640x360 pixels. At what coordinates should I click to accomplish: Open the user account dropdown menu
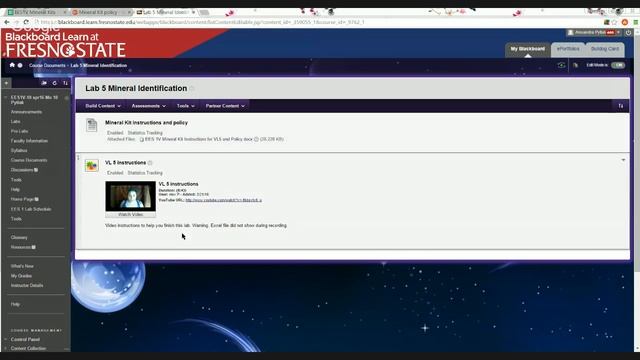coord(594,32)
